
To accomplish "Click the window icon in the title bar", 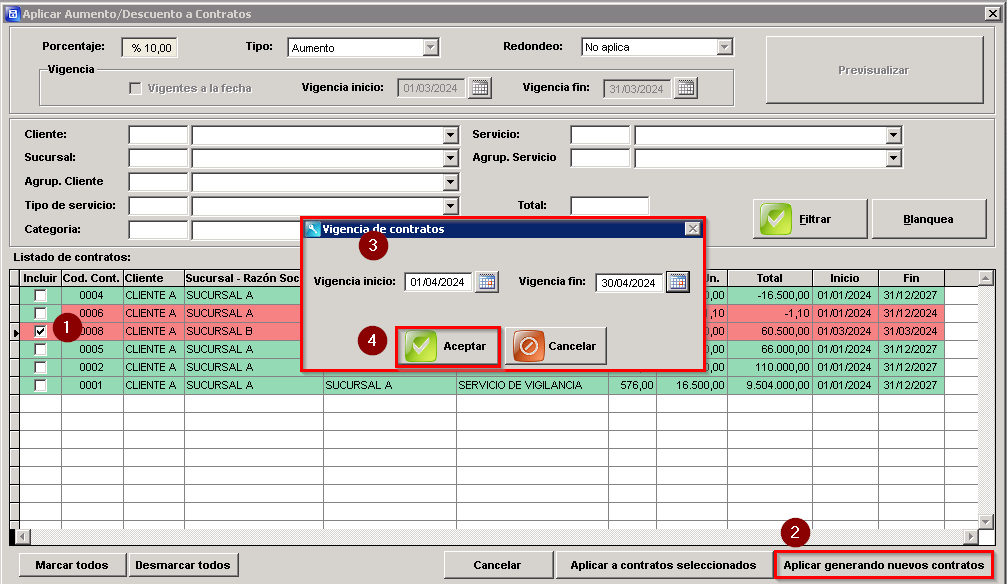I will (12, 13).
